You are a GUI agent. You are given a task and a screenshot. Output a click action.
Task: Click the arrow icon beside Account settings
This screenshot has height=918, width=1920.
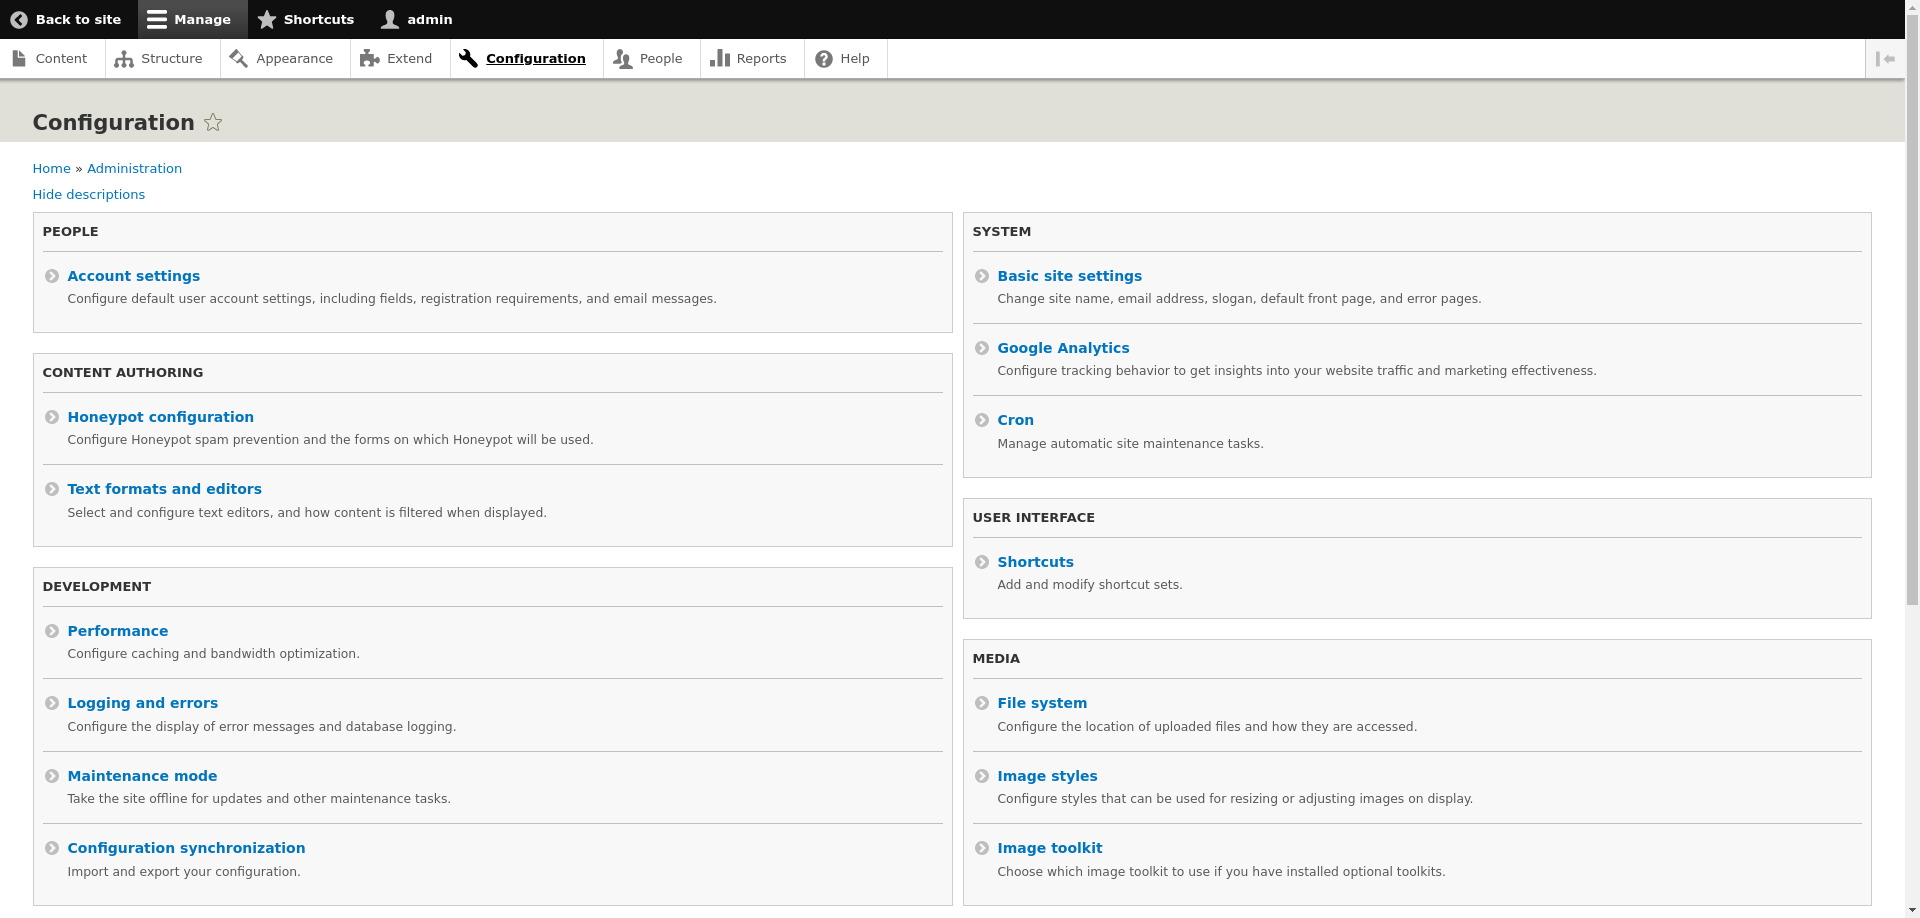(52, 277)
